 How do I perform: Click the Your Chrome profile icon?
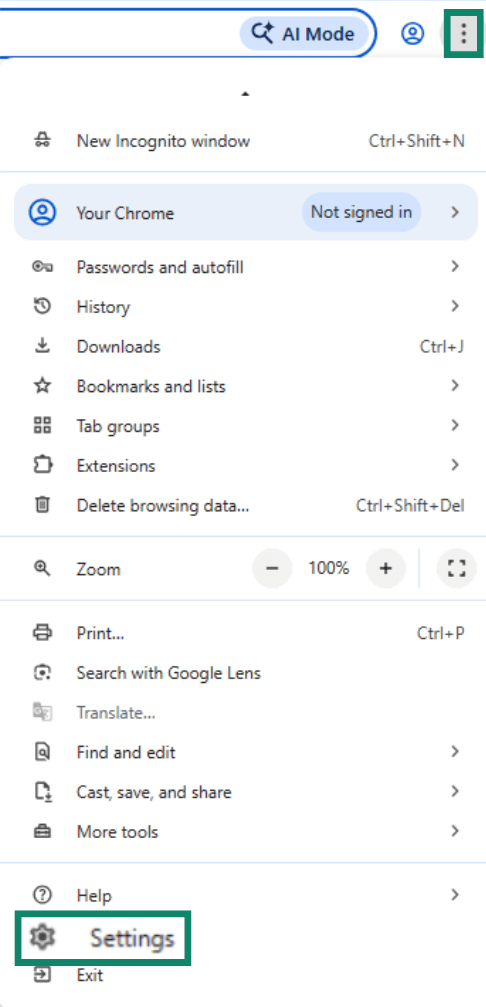coord(42,213)
